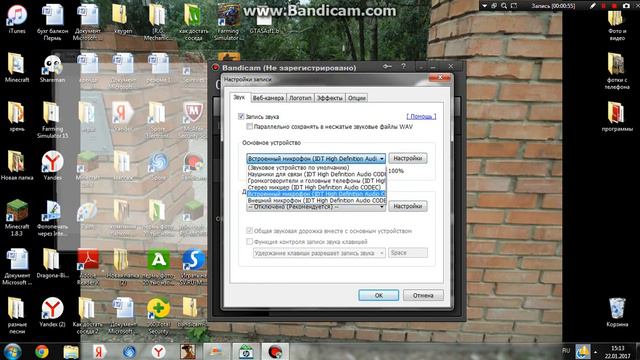Open the HP taskbar application icon
The height and width of the screenshot is (360, 640).
(x=246, y=351)
